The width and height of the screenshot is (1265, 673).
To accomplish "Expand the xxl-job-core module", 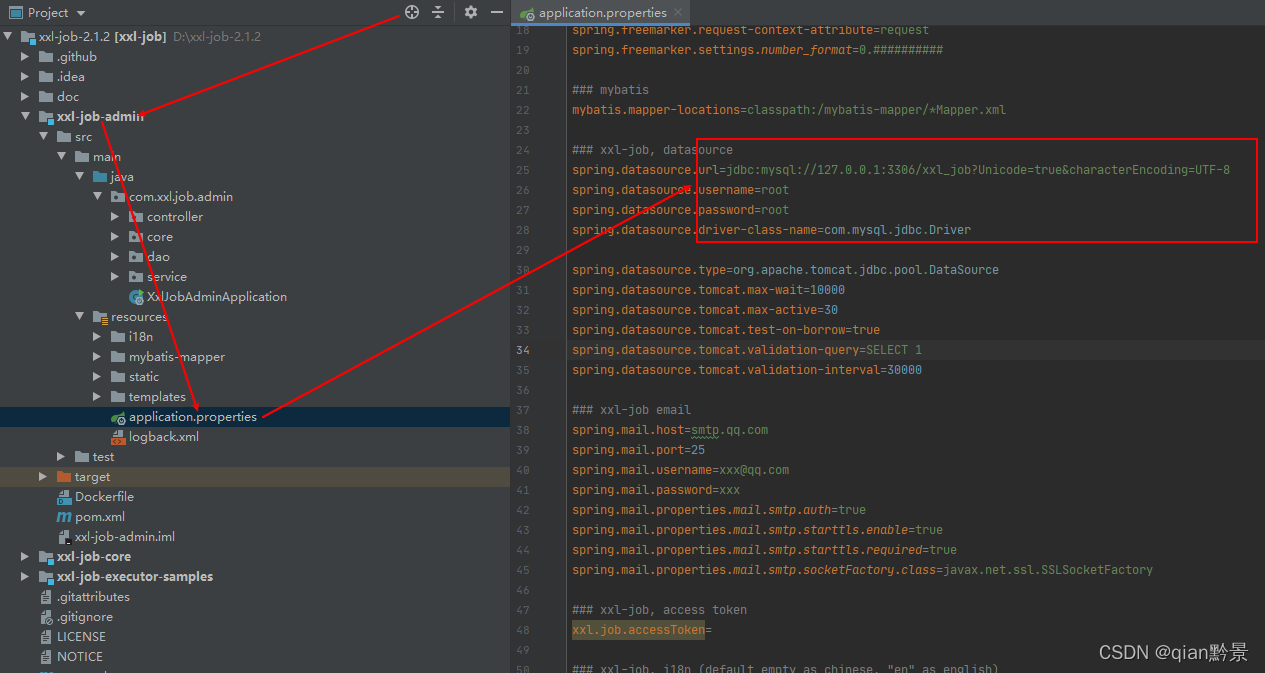I will [26, 557].
